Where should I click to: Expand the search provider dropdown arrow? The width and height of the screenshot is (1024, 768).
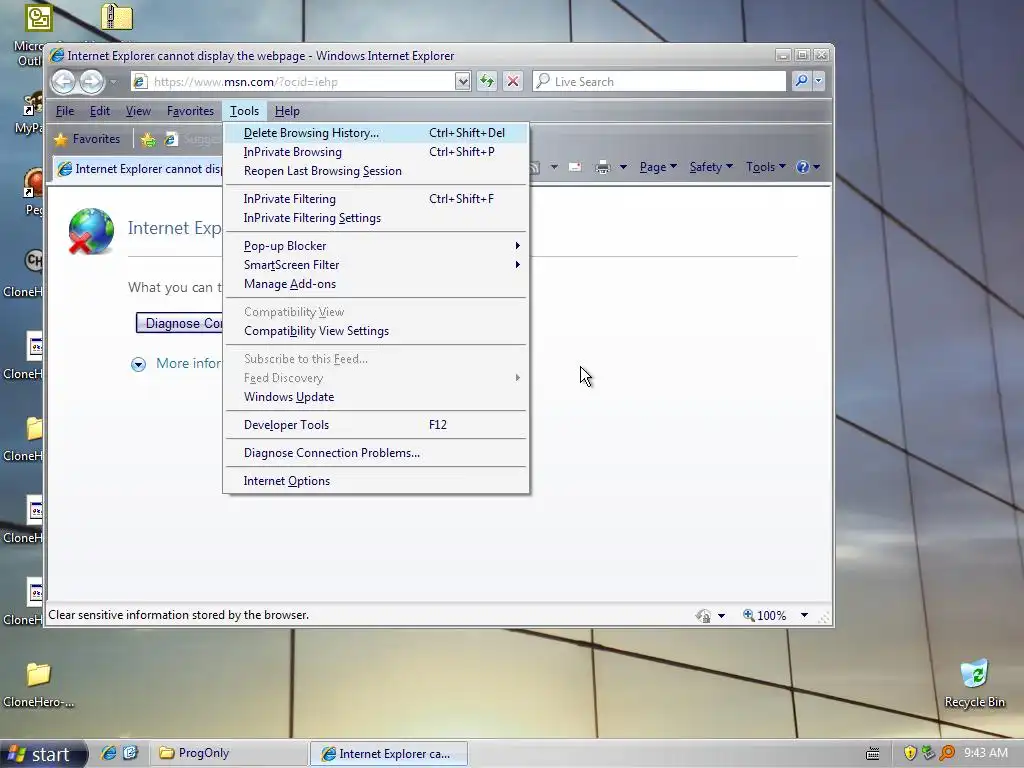pos(818,82)
